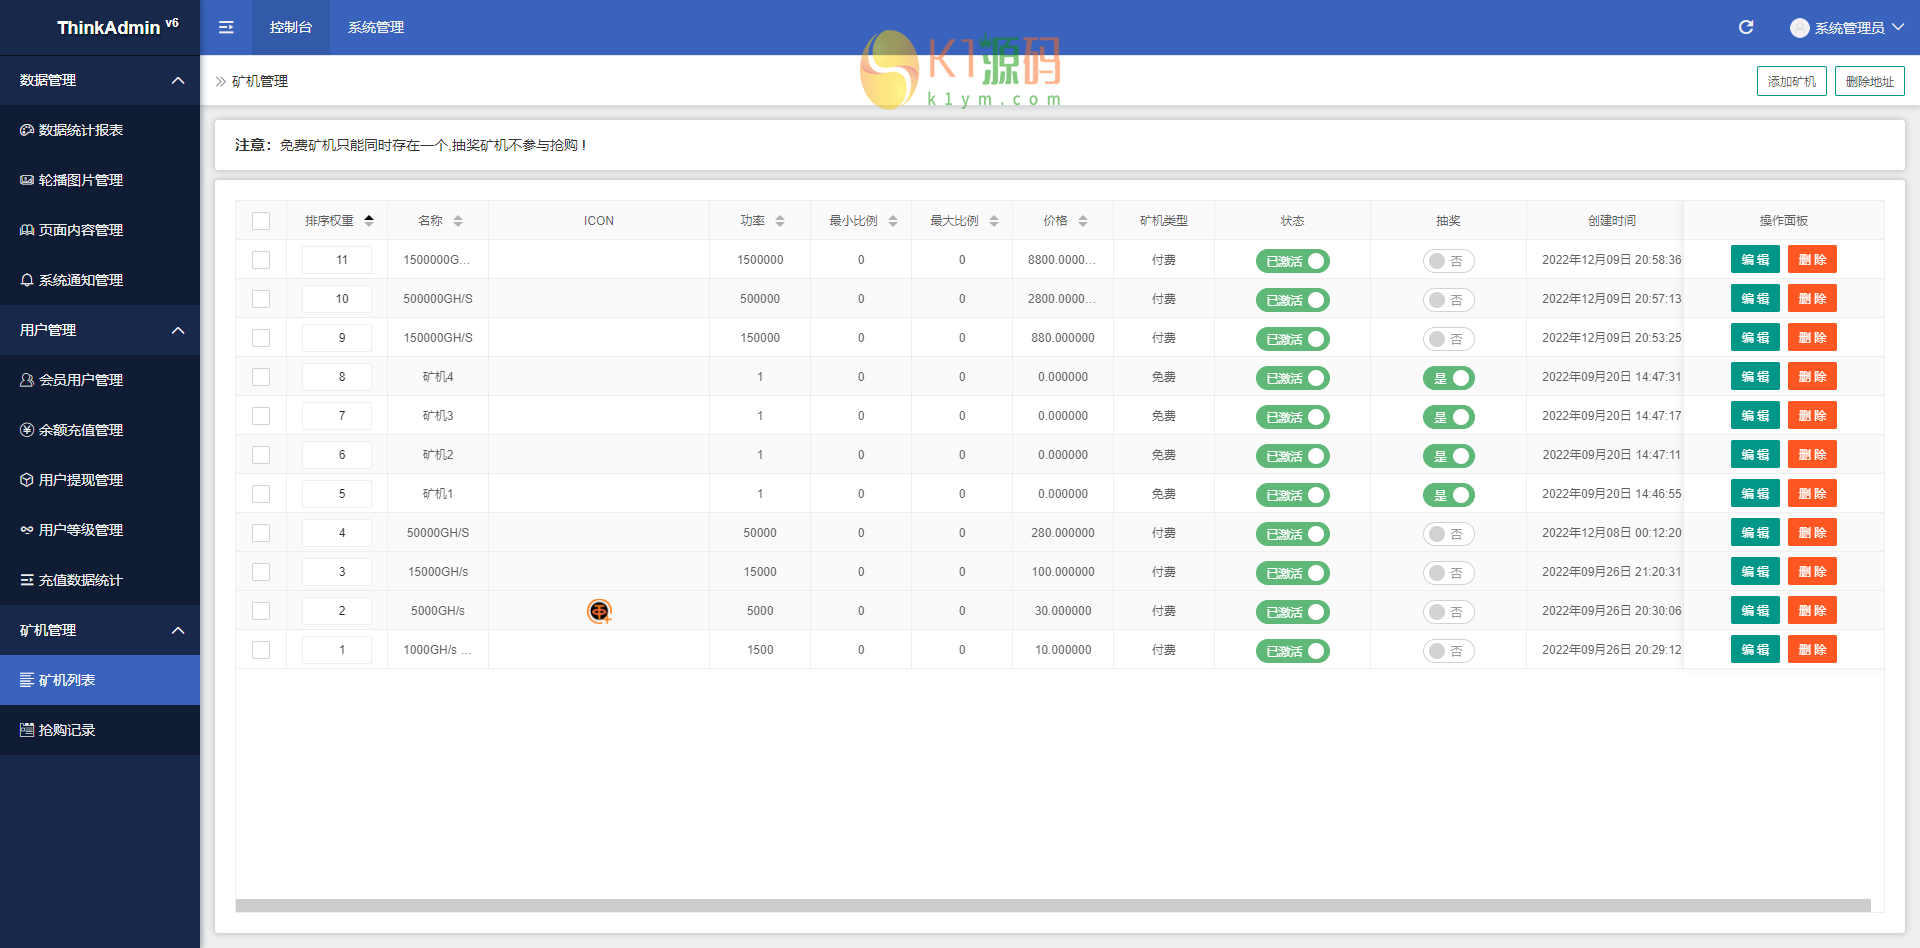Viewport: 1920px width, 948px height.
Task: Switch to the 系统管理 top tab
Action: coord(376,27)
